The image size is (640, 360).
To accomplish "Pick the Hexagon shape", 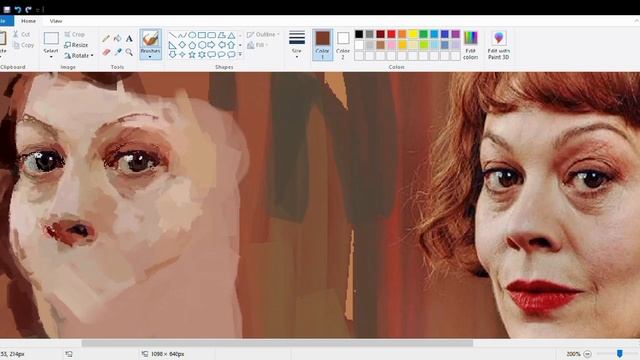I will pos(202,45).
